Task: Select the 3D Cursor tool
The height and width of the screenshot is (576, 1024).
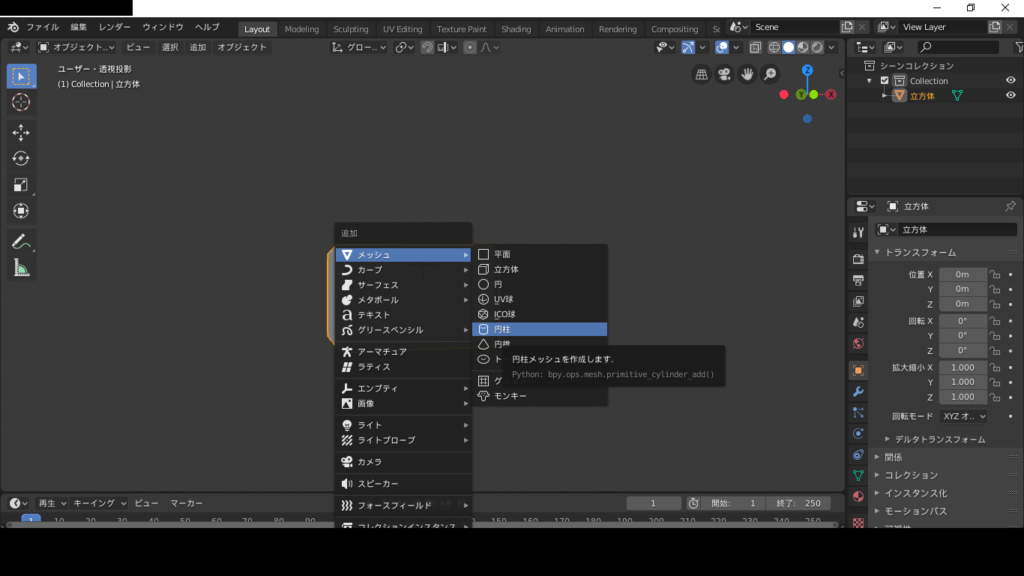Action: (x=21, y=102)
